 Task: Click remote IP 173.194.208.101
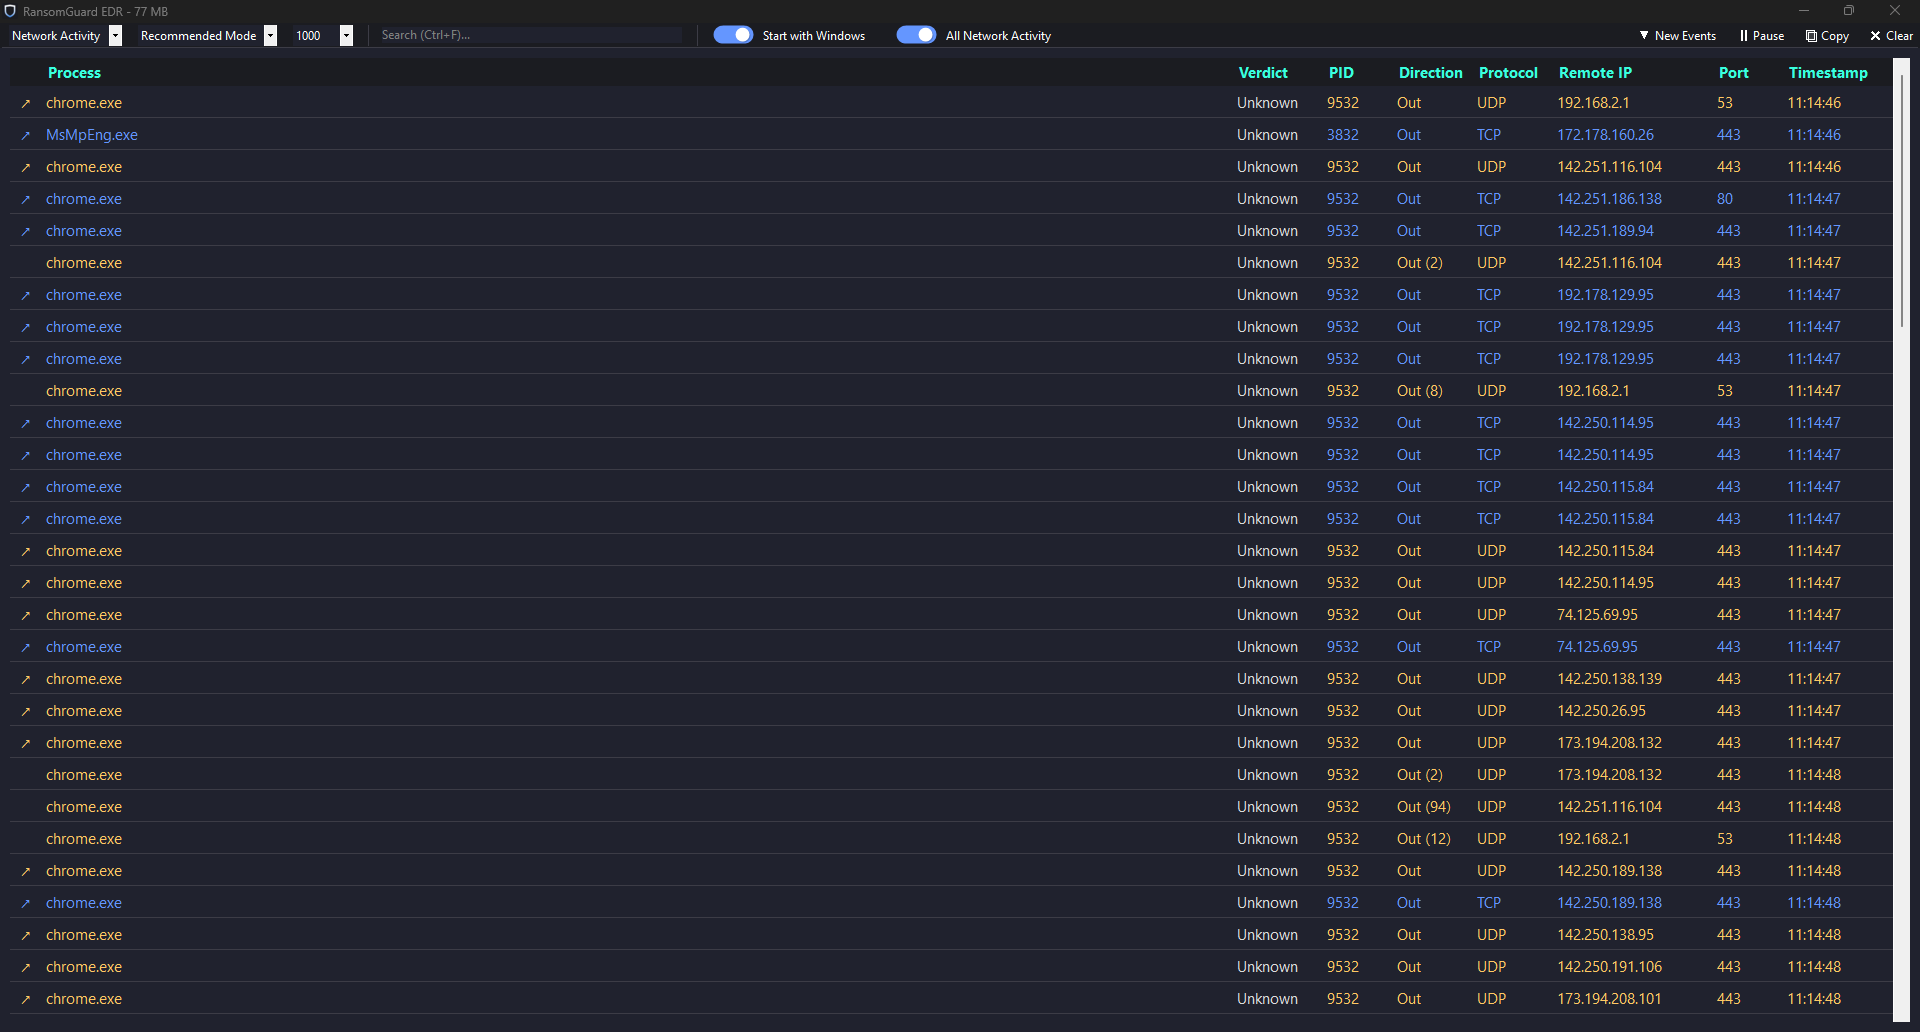(1609, 999)
